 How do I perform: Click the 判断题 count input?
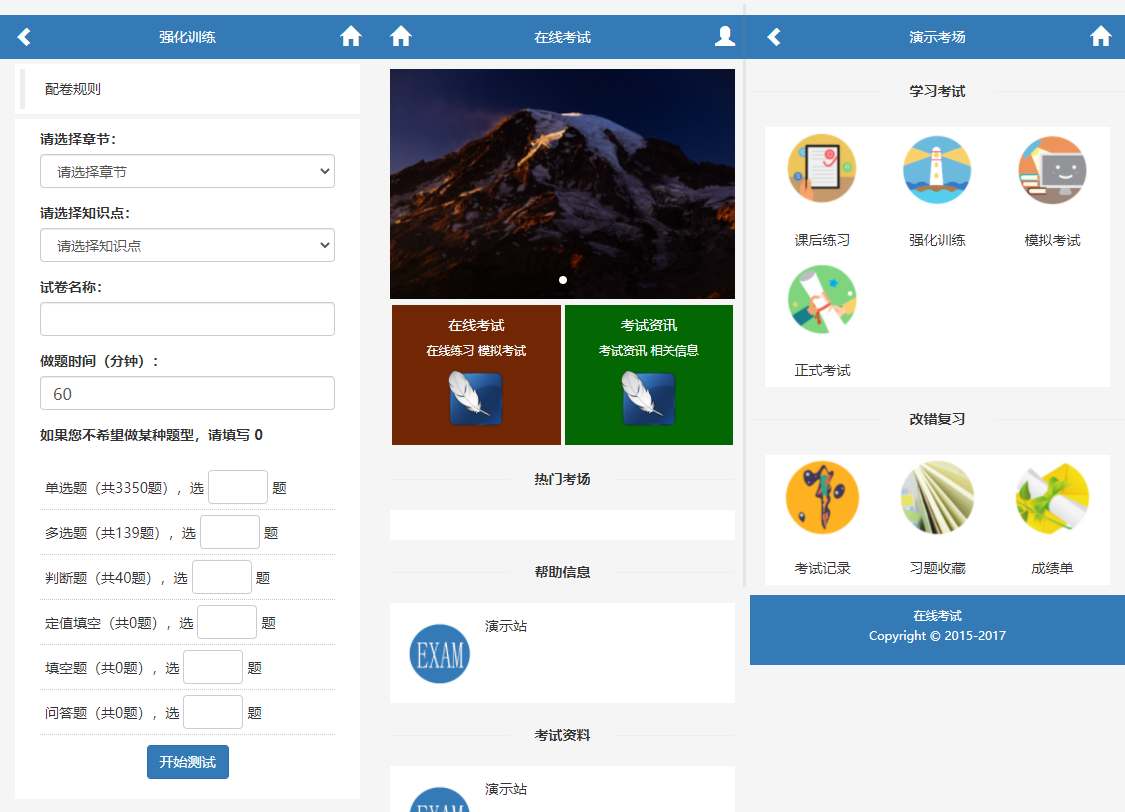[222, 577]
